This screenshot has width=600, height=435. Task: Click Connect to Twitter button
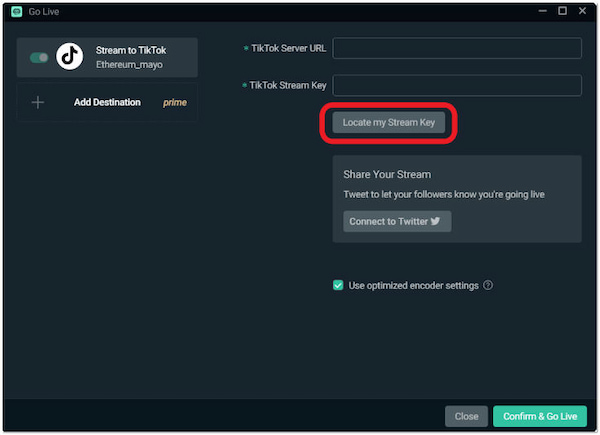click(x=397, y=221)
